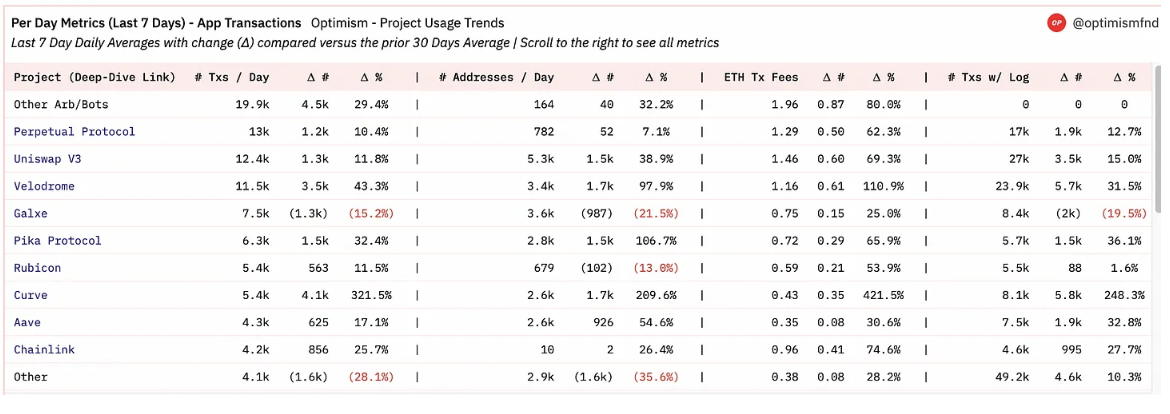Viewport: 1170px width, 414px height.
Task: Select the '# Addresses / Day' column header
Action: tap(496, 78)
